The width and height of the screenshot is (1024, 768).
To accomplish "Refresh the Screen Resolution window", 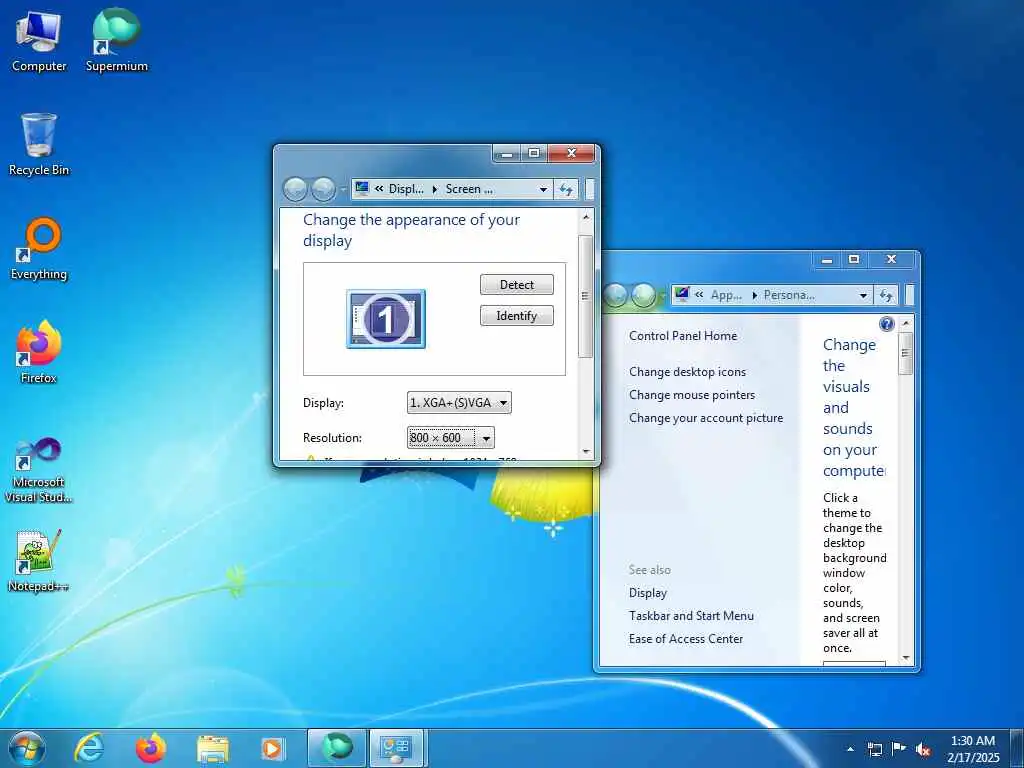I will [566, 189].
